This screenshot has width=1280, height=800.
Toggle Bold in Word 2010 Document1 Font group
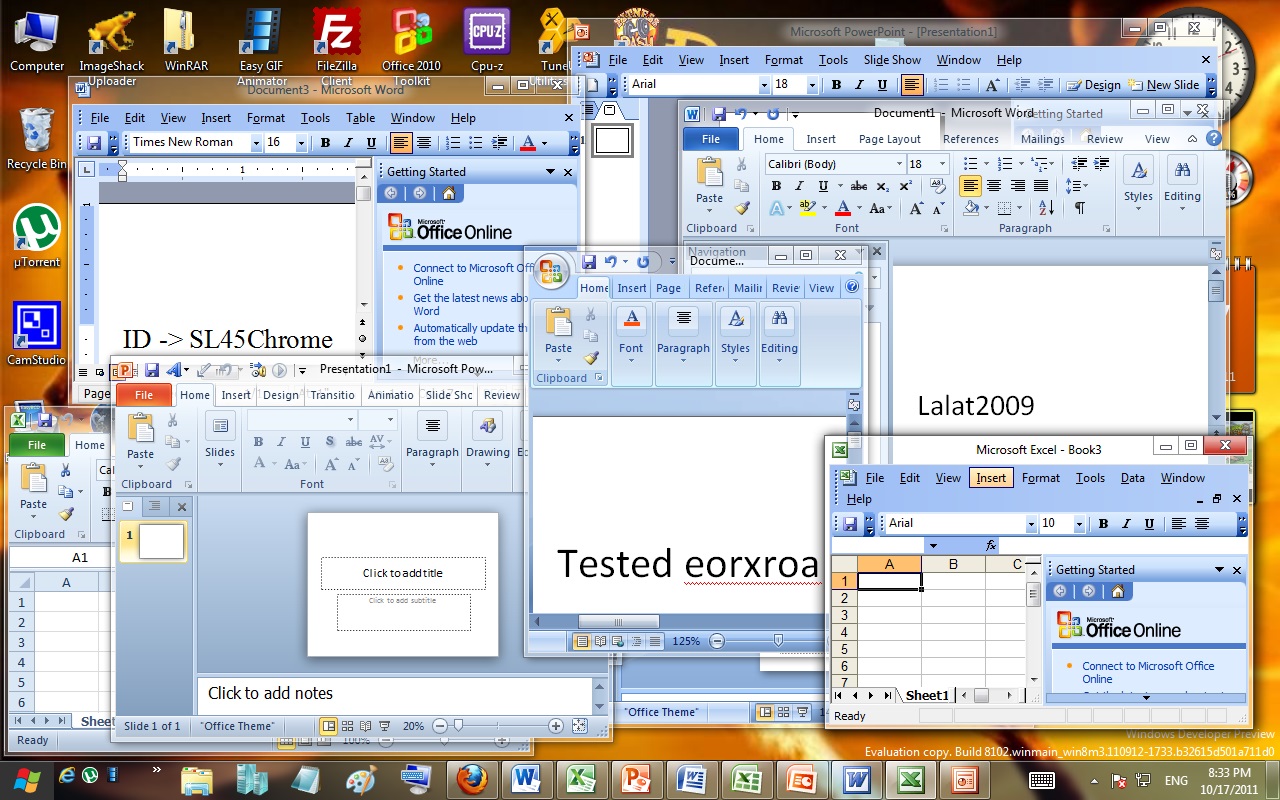(776, 186)
